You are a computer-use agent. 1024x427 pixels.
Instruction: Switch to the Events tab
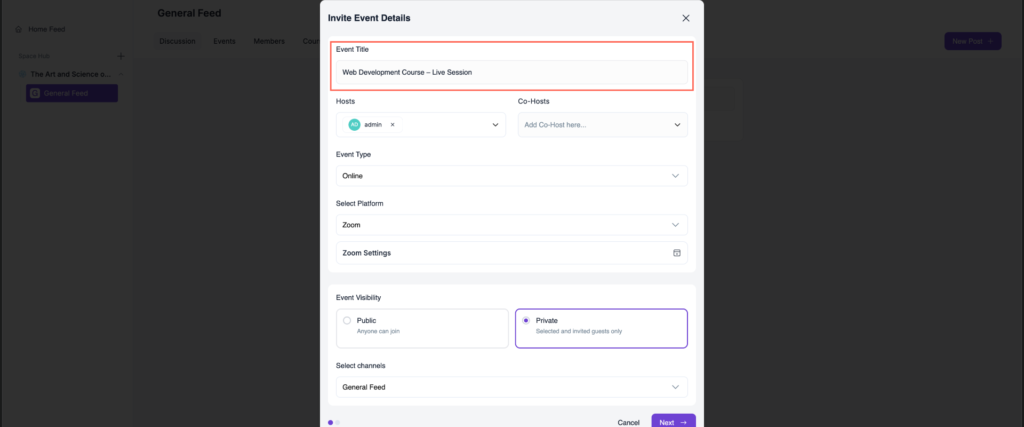tap(224, 42)
